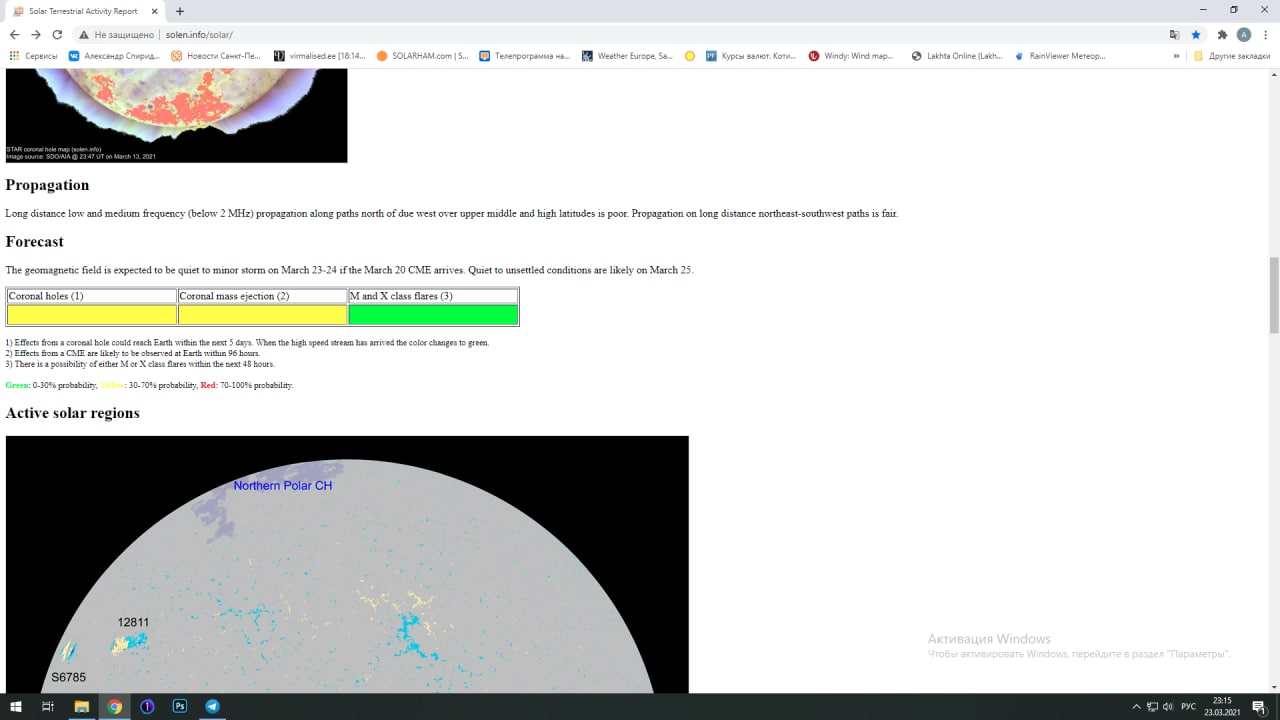Open the Новости Санкт-Пе... bookmark
Image resolution: width=1280 pixels, height=720 pixels.
click(x=217, y=56)
